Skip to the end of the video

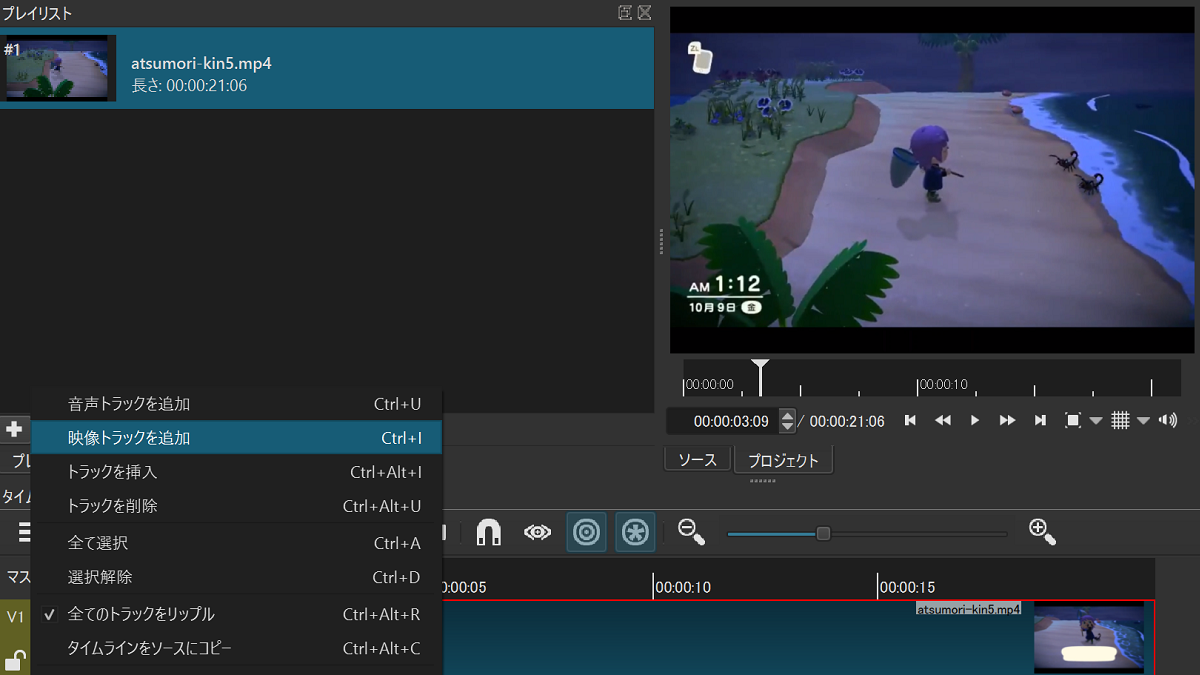pyautogui.click(x=1040, y=421)
